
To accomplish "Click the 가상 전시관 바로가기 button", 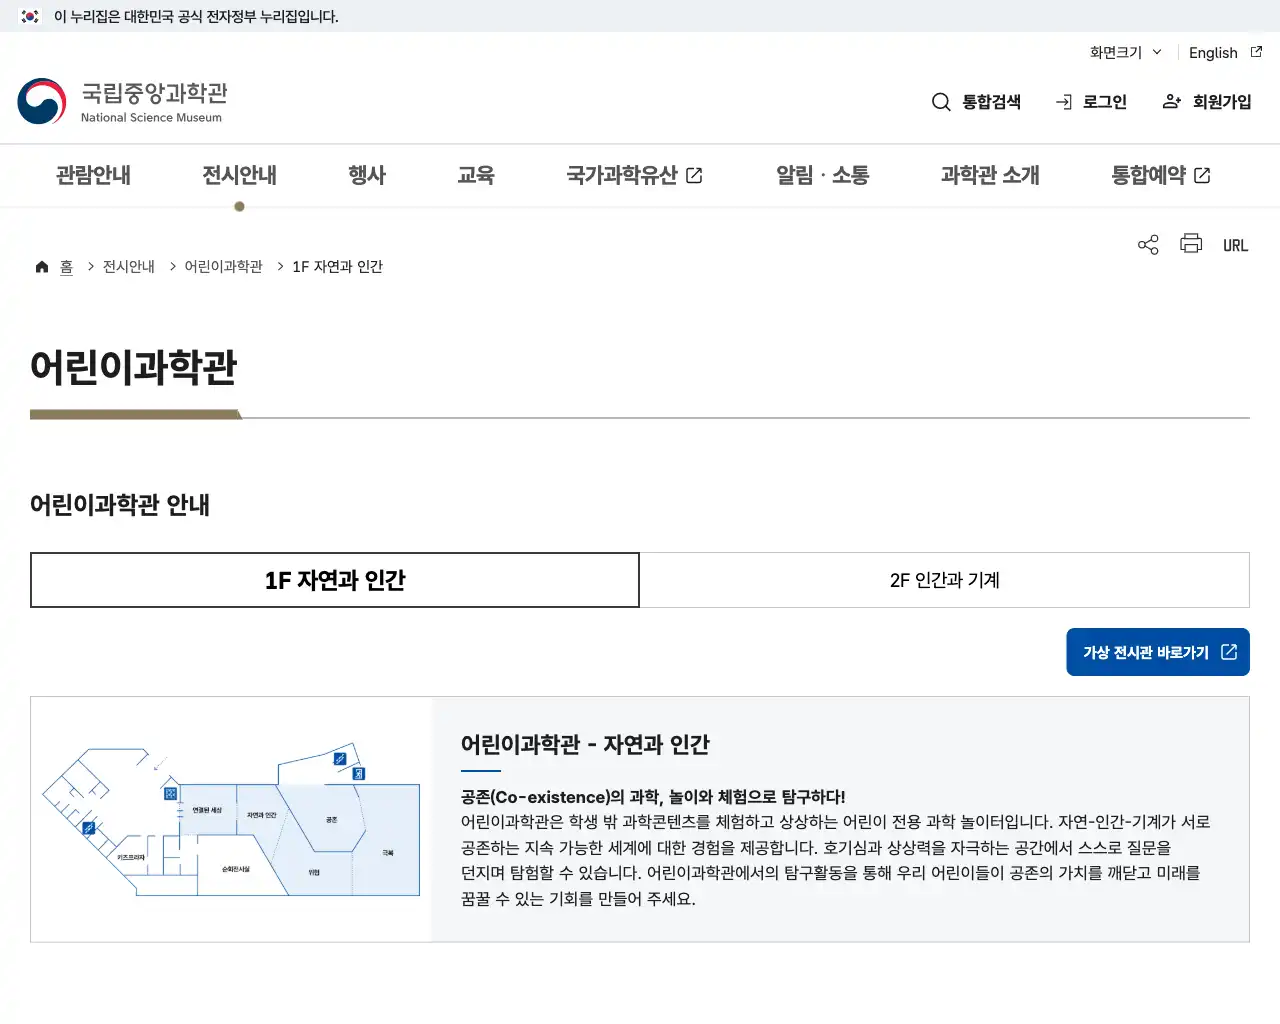I will [x=1157, y=651].
